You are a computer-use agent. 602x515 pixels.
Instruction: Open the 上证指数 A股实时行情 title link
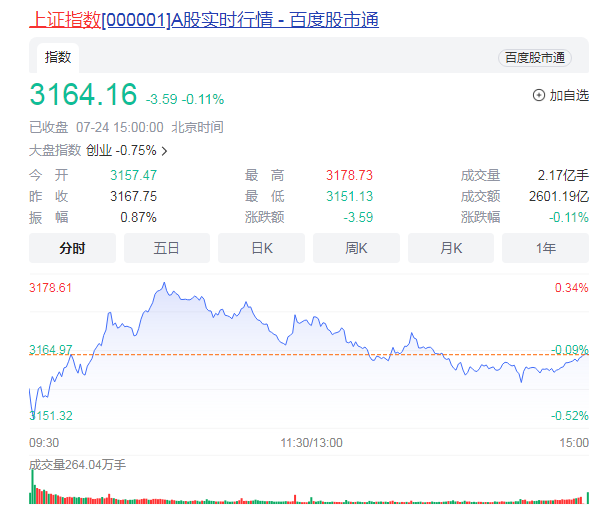[x=203, y=20]
